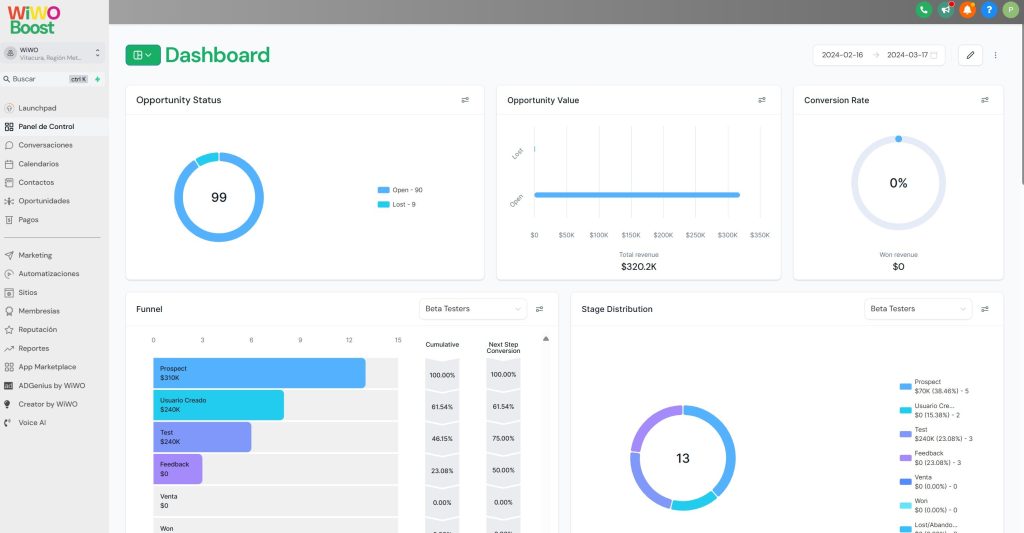Open the orange notifications bell
The image size is (1024, 533).
[x=967, y=10]
